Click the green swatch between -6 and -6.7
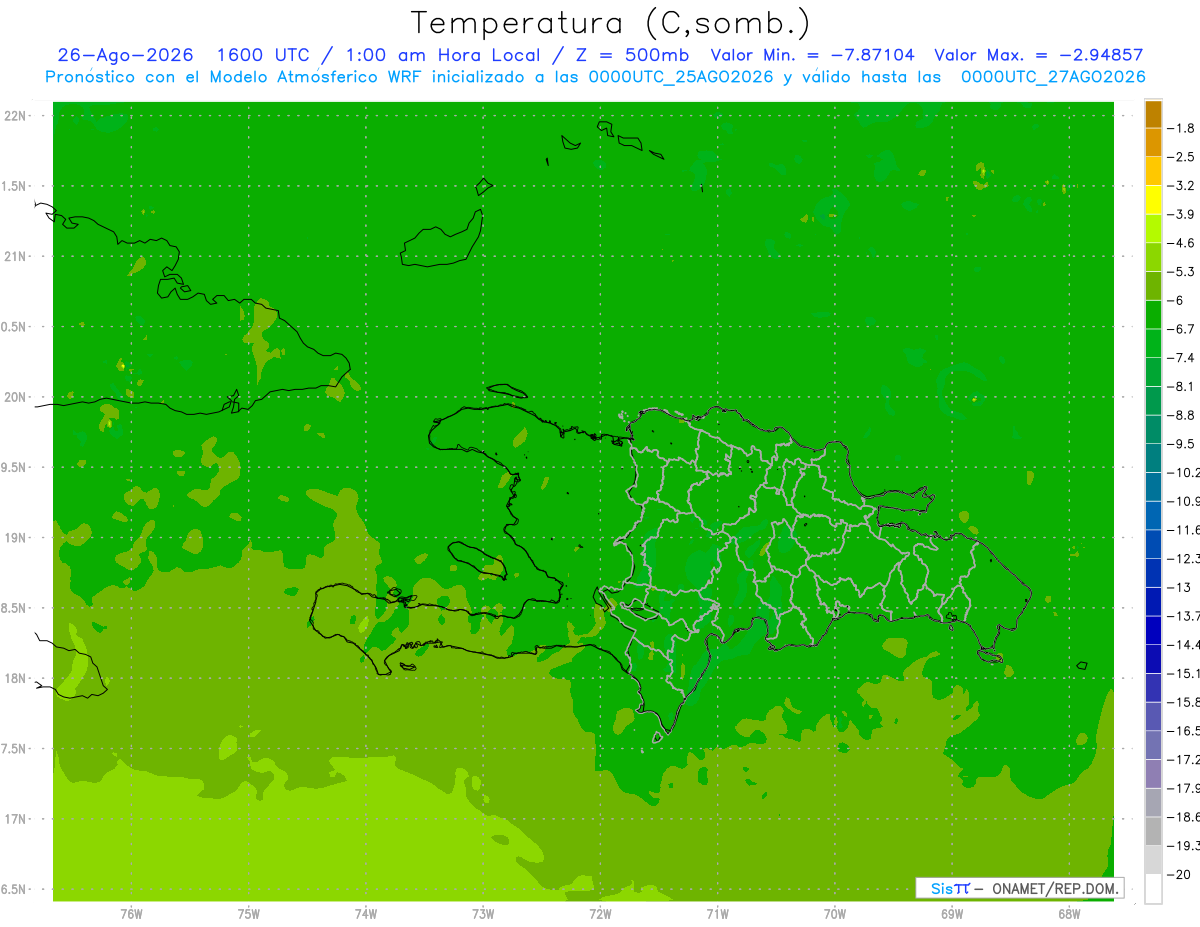 click(1153, 315)
